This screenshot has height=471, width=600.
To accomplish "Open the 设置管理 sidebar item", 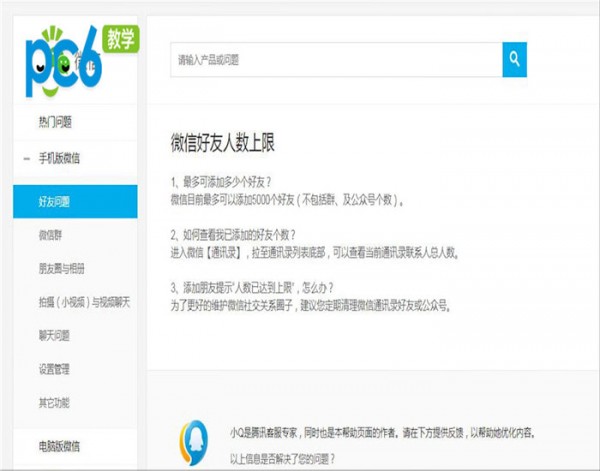I will 54,369.
